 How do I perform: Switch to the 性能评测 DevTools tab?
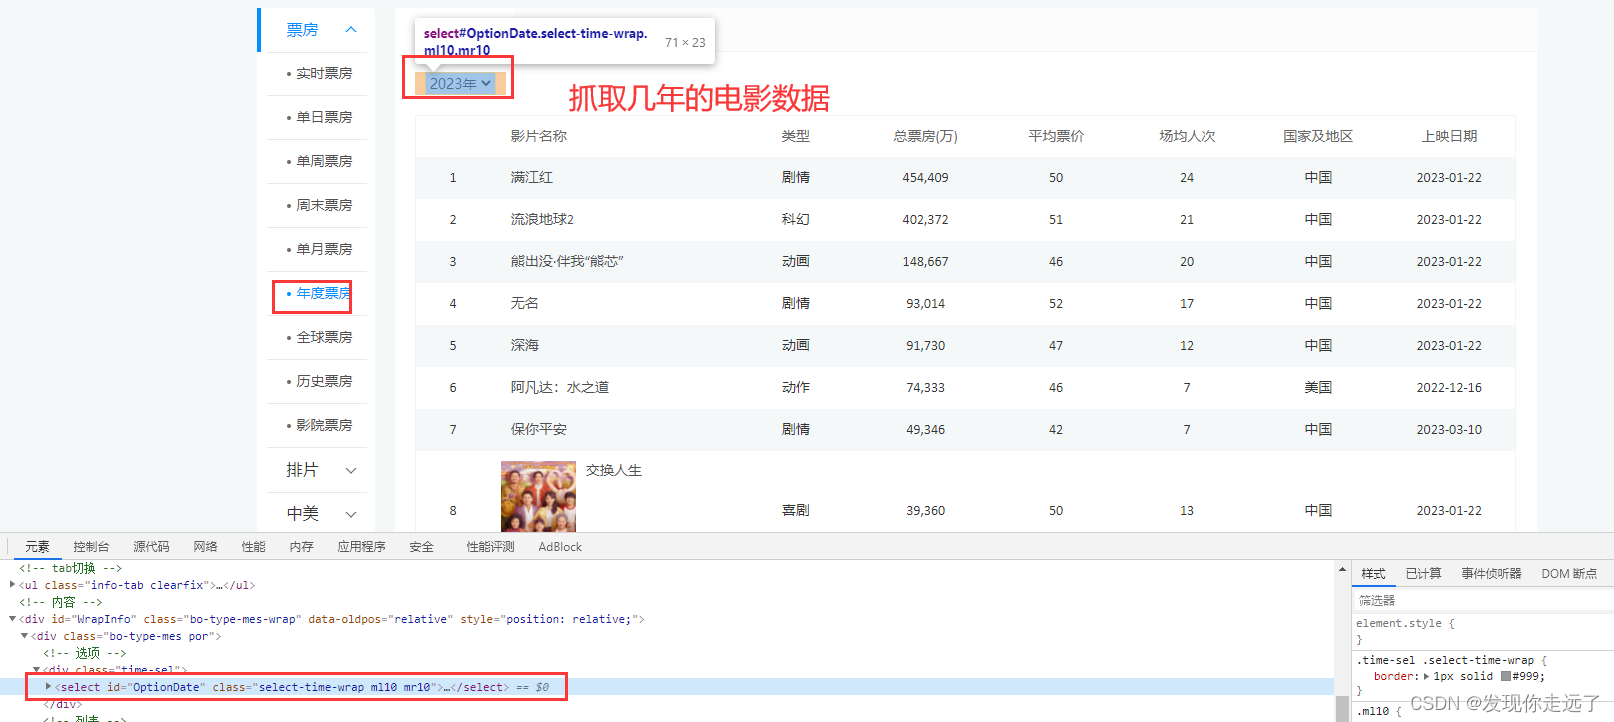[490, 547]
